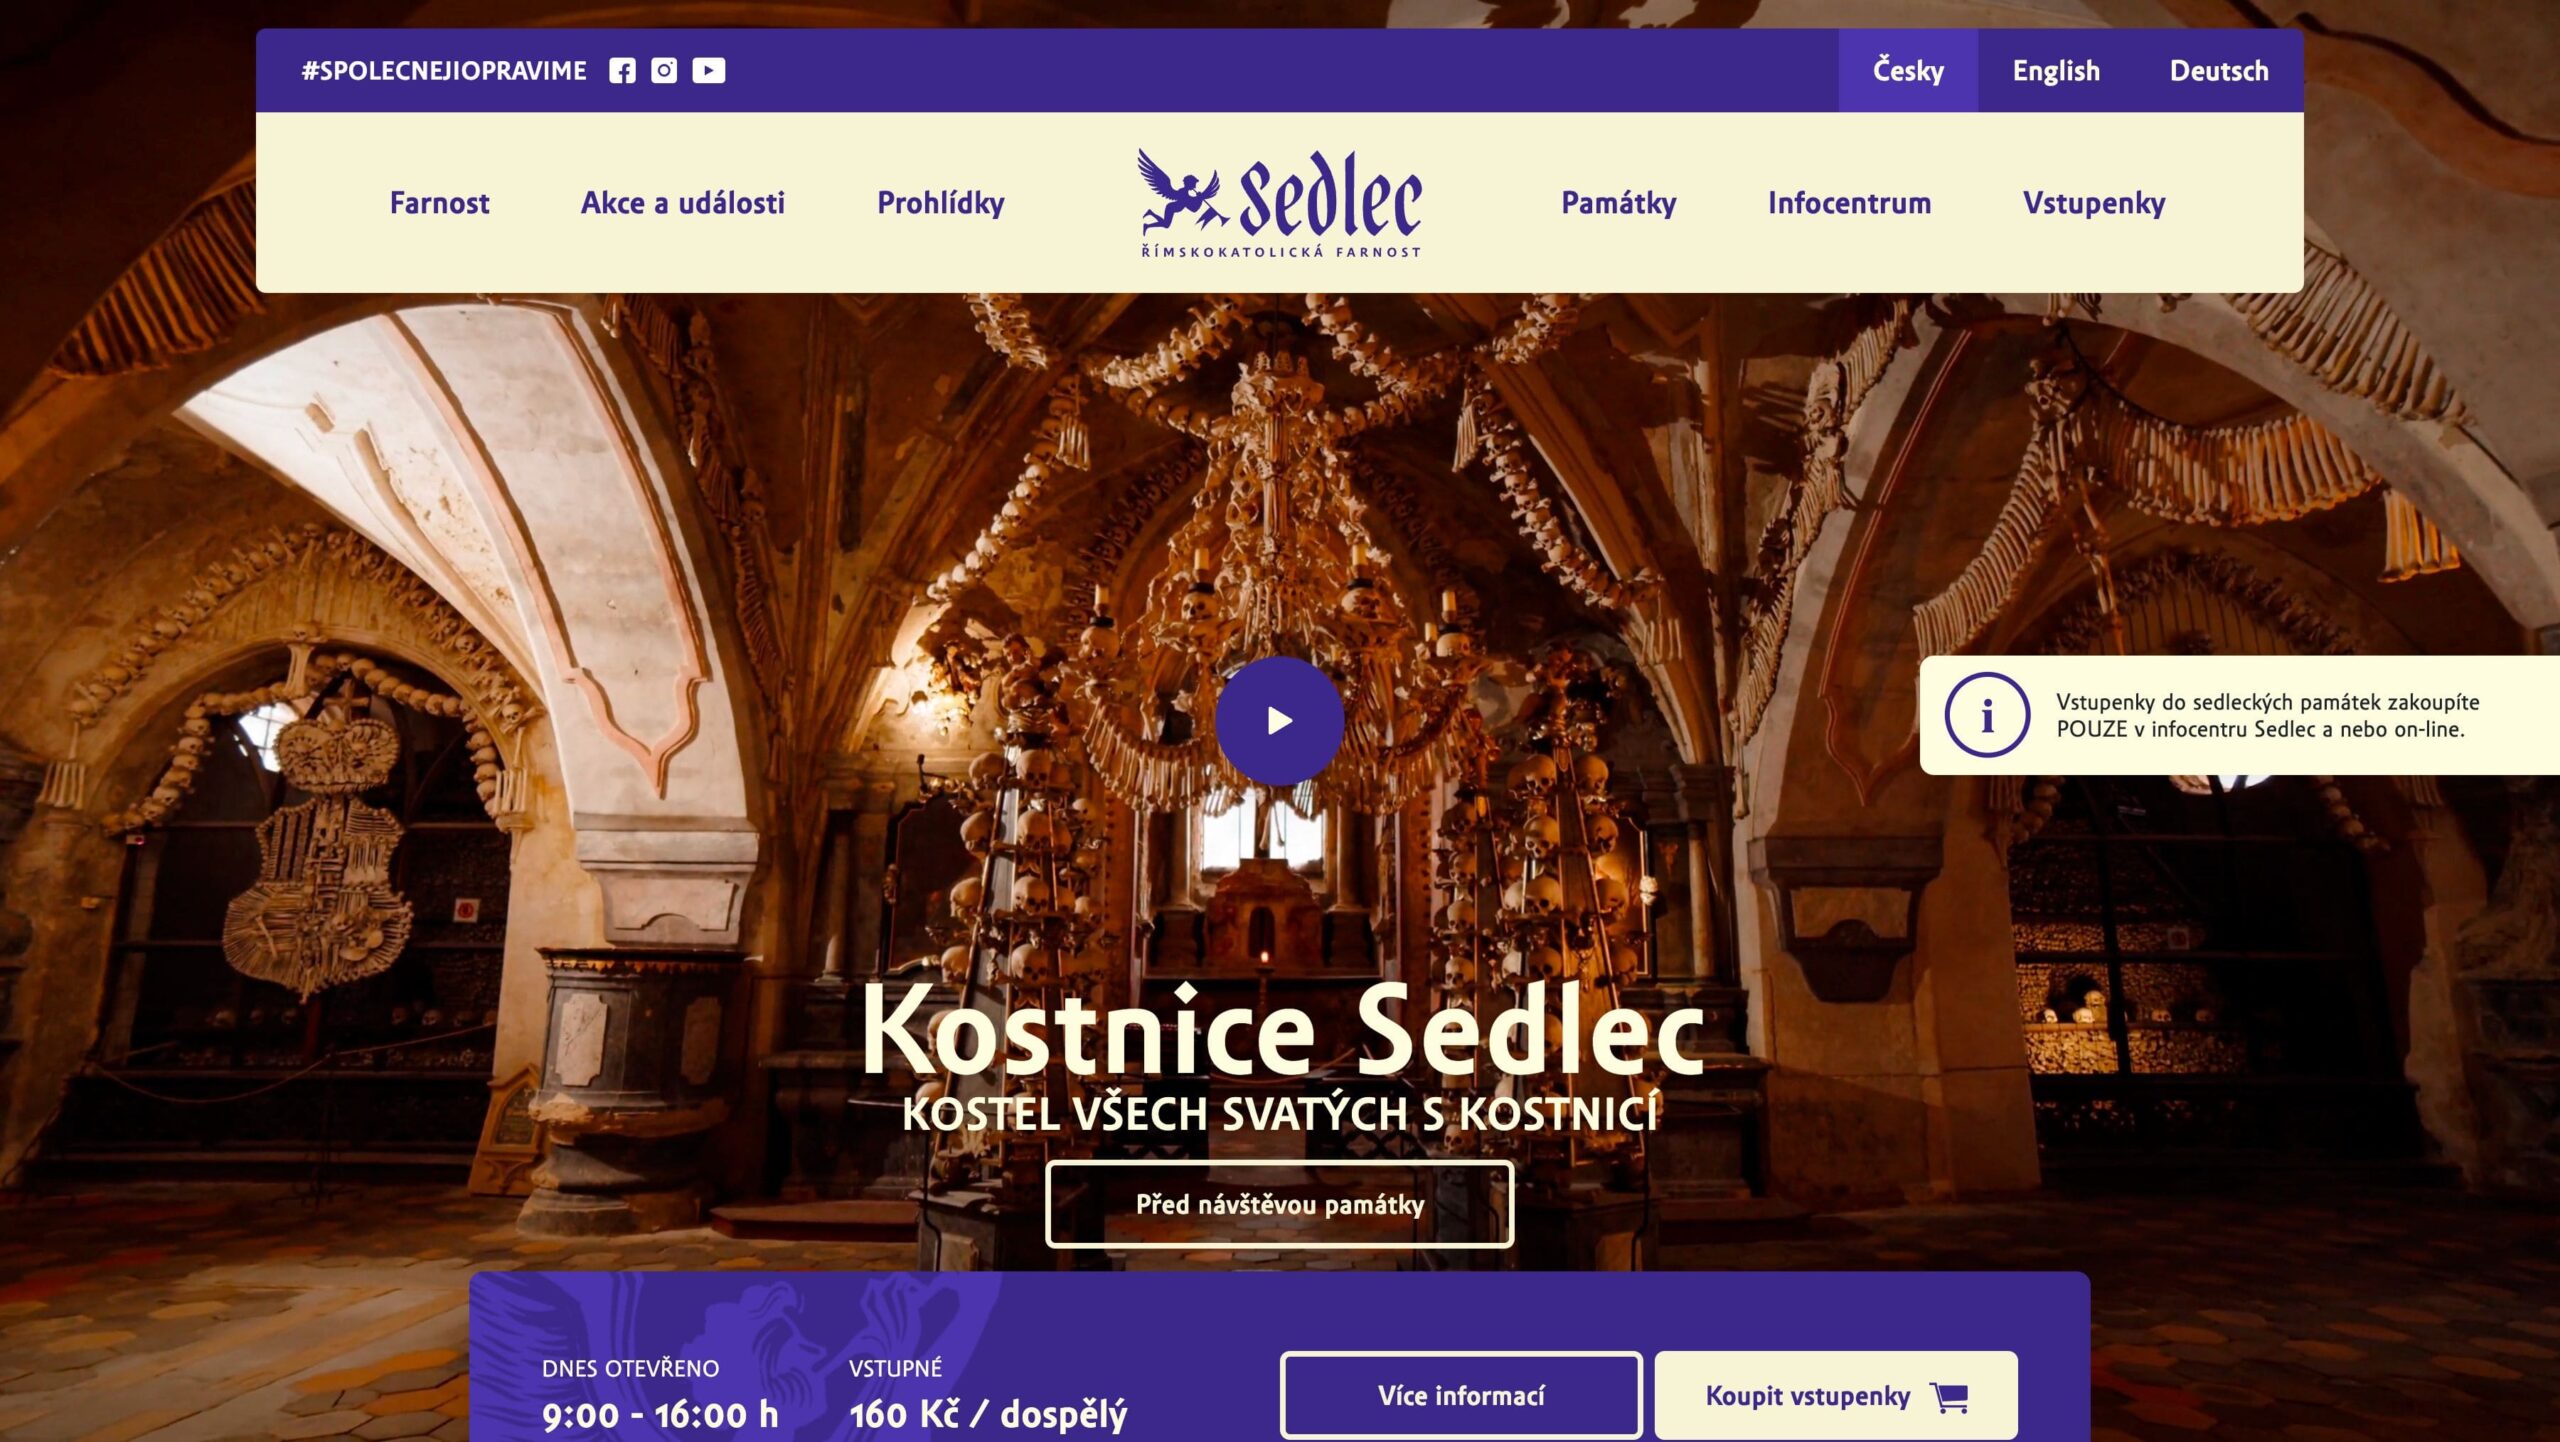The width and height of the screenshot is (2560, 1442).
Task: Click the Sedlec angel logo
Action: tap(1280, 204)
